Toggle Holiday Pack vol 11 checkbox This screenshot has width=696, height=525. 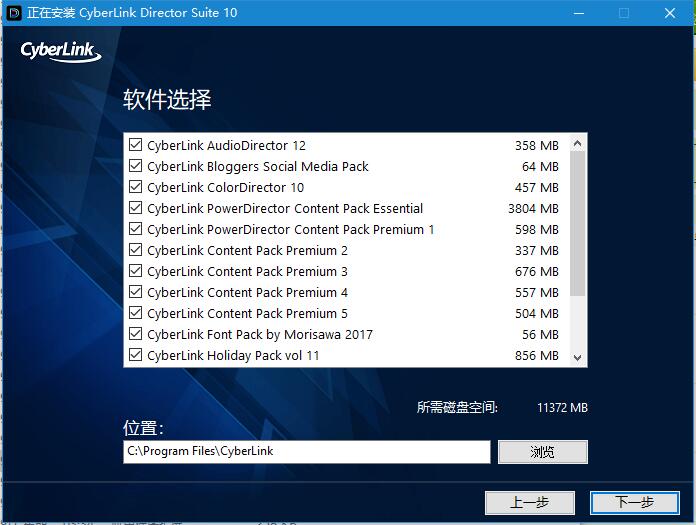pyautogui.click(x=135, y=355)
